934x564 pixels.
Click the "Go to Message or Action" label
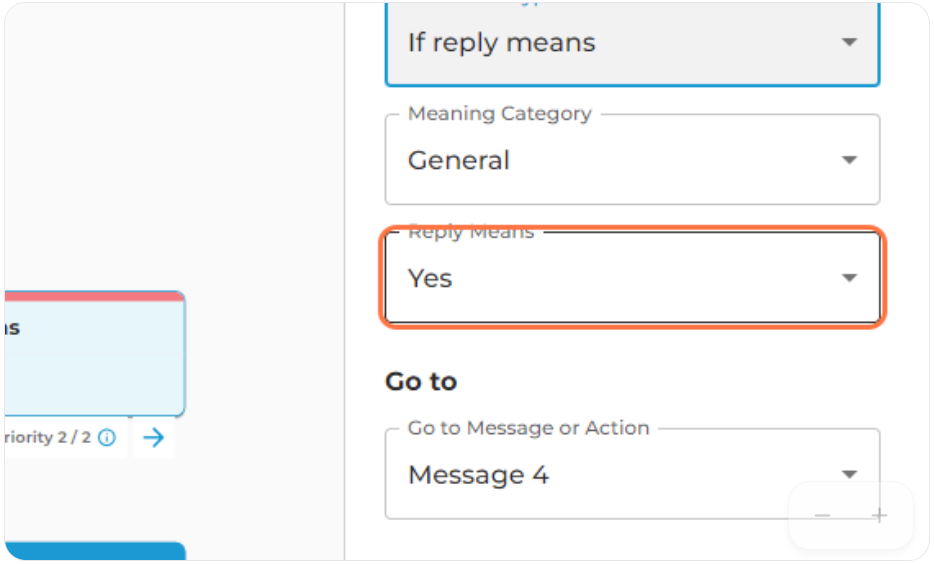[x=528, y=428]
